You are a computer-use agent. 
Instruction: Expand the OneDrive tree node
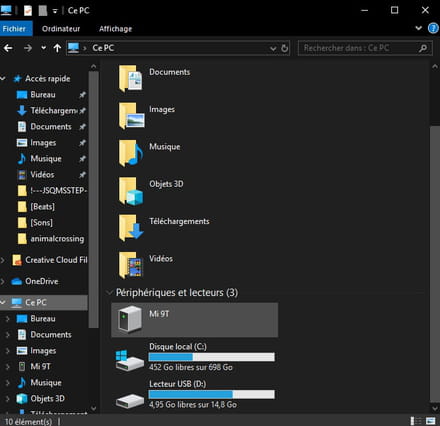click(3, 281)
